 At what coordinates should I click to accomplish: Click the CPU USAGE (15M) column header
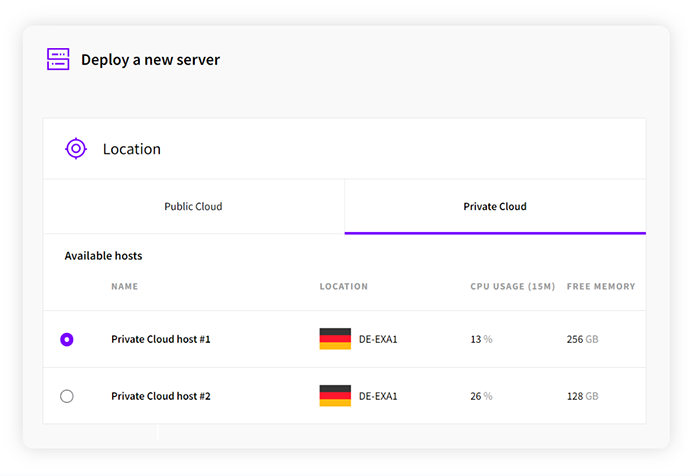click(x=512, y=286)
